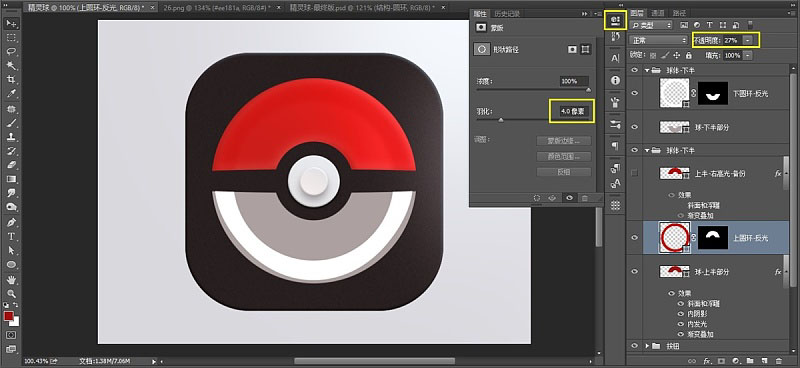Open the Paragraph panel icon in dock

pos(615,146)
